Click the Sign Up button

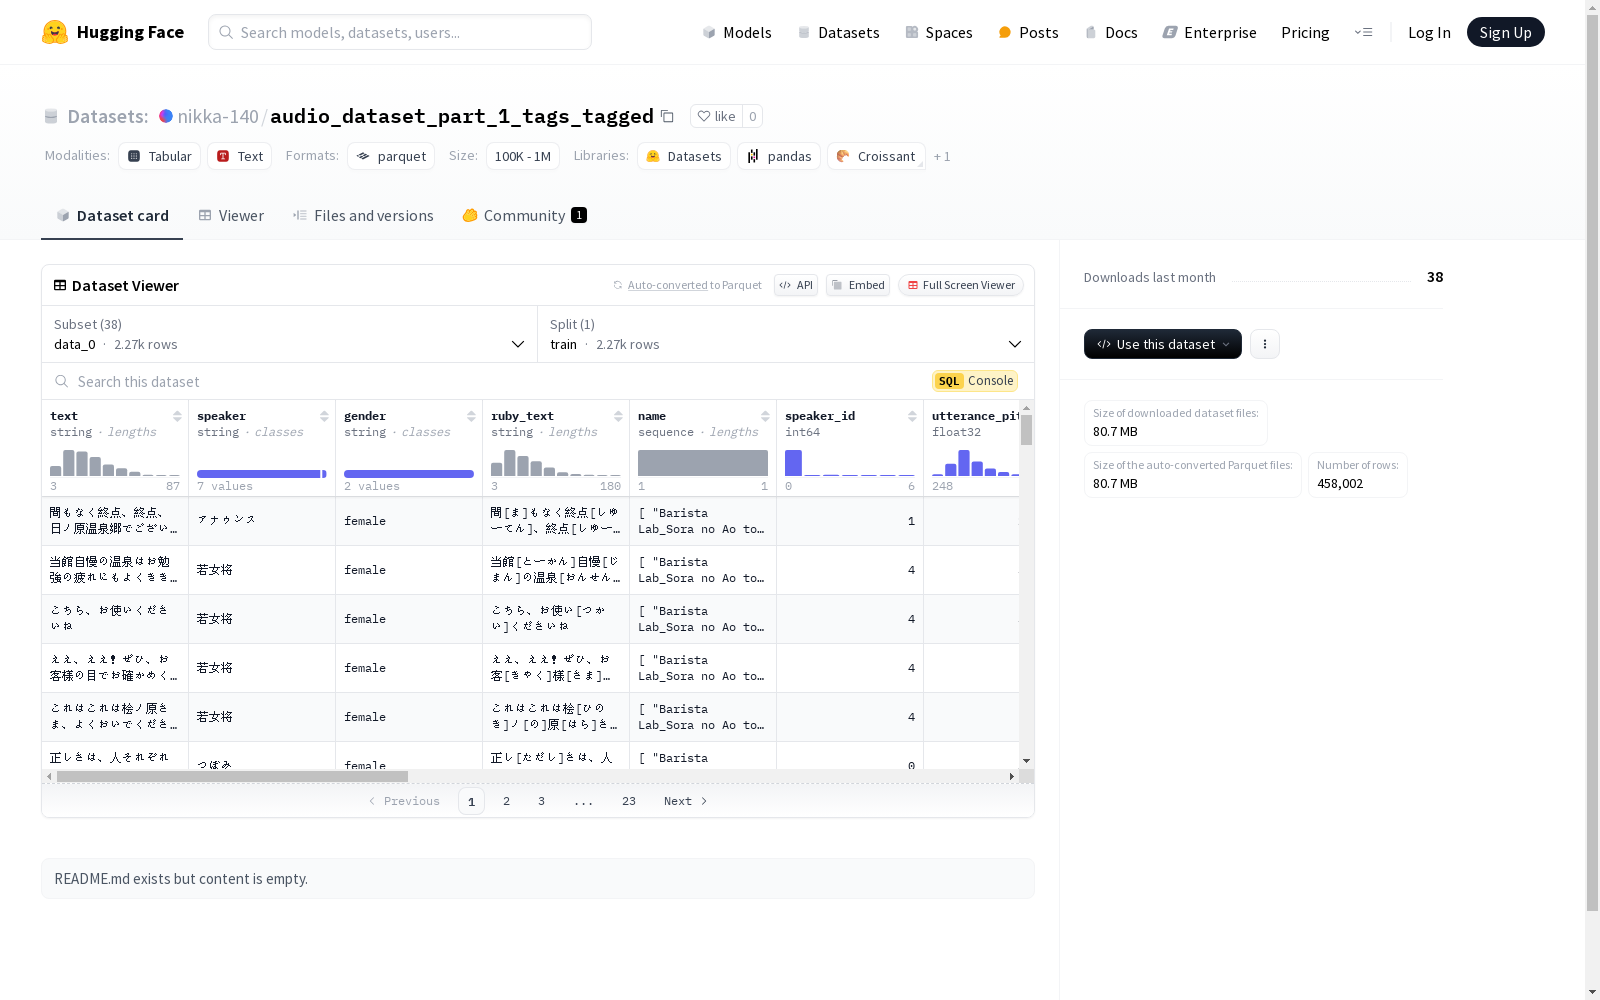1505,32
